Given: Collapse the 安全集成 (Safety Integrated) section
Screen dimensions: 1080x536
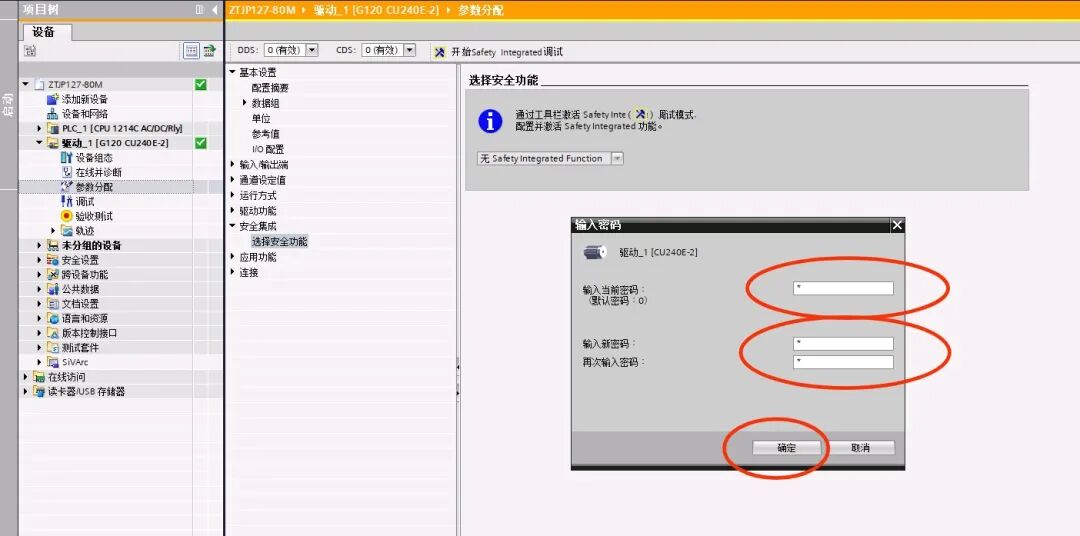Looking at the screenshot, I should [x=233, y=226].
